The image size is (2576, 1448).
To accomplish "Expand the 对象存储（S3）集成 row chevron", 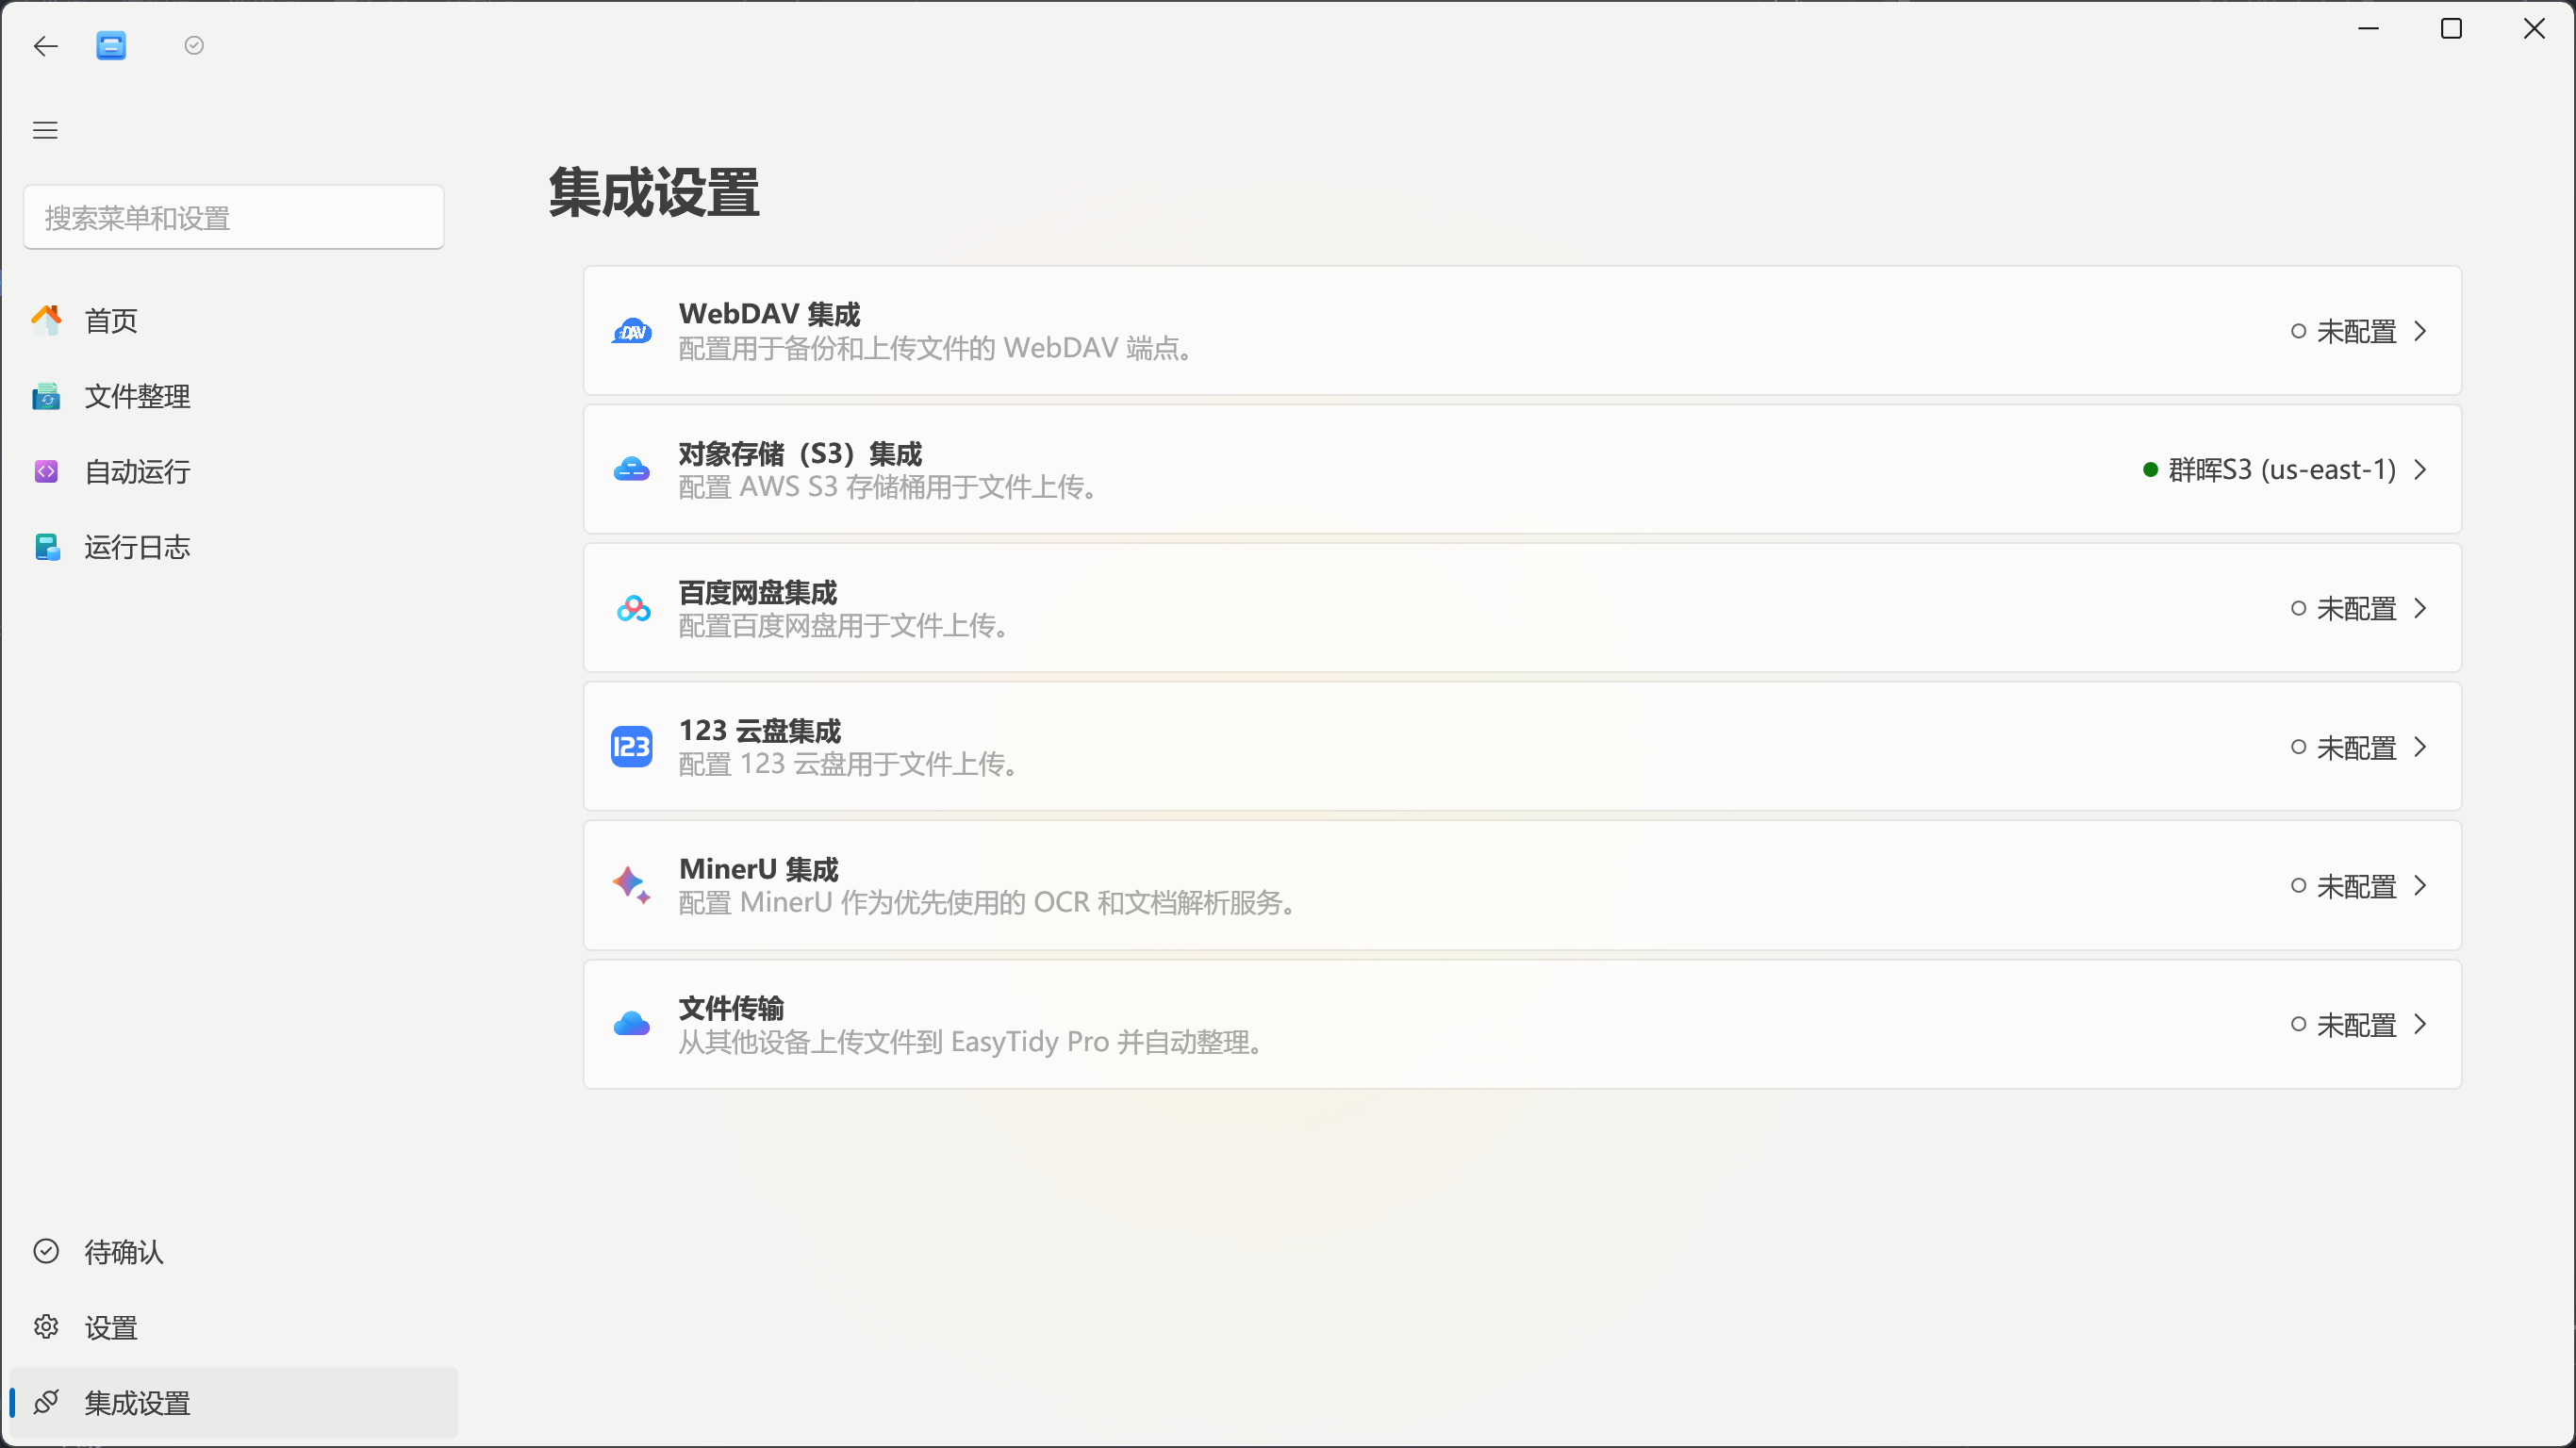I will [2421, 469].
